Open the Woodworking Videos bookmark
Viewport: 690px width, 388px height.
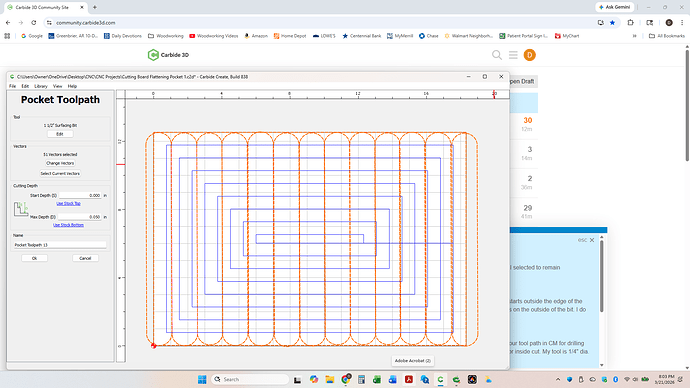coord(213,36)
